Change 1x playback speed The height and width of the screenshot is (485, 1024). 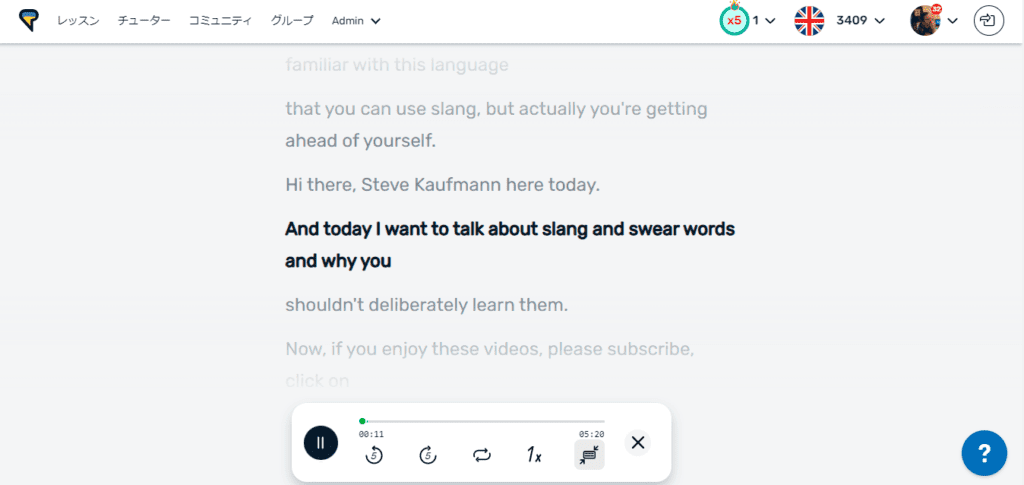point(535,455)
